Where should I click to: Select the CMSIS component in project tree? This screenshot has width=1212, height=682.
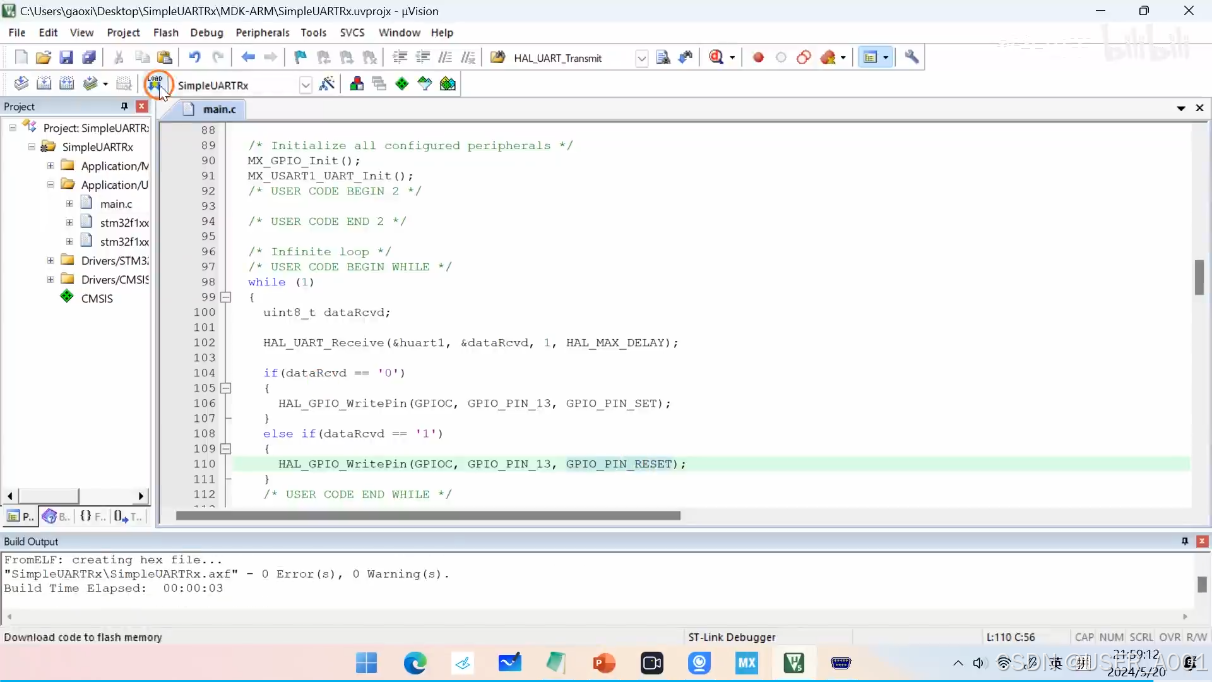[x=96, y=299]
